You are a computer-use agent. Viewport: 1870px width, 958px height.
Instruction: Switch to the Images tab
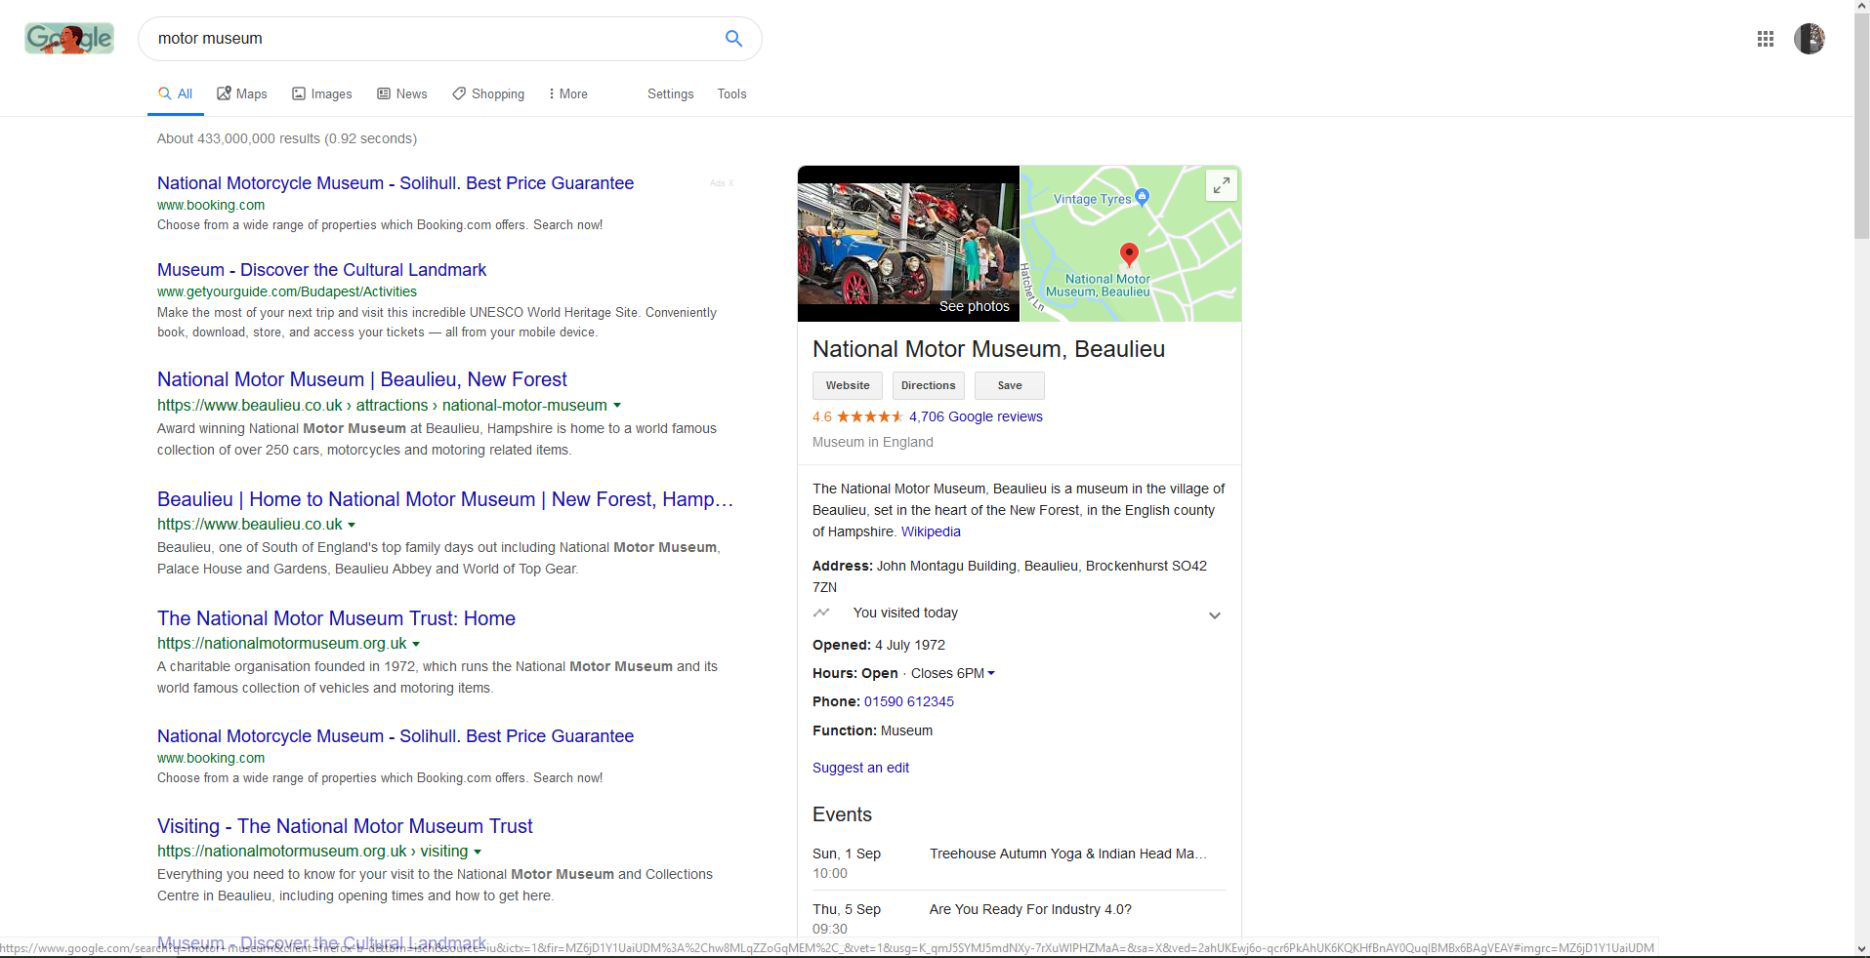click(x=322, y=94)
